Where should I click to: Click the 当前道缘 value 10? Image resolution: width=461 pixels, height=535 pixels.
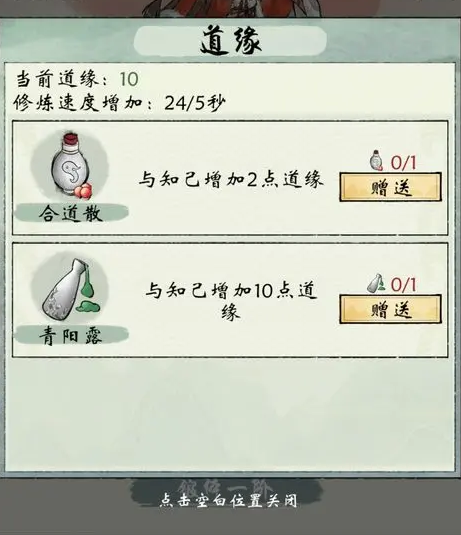click(x=129, y=79)
